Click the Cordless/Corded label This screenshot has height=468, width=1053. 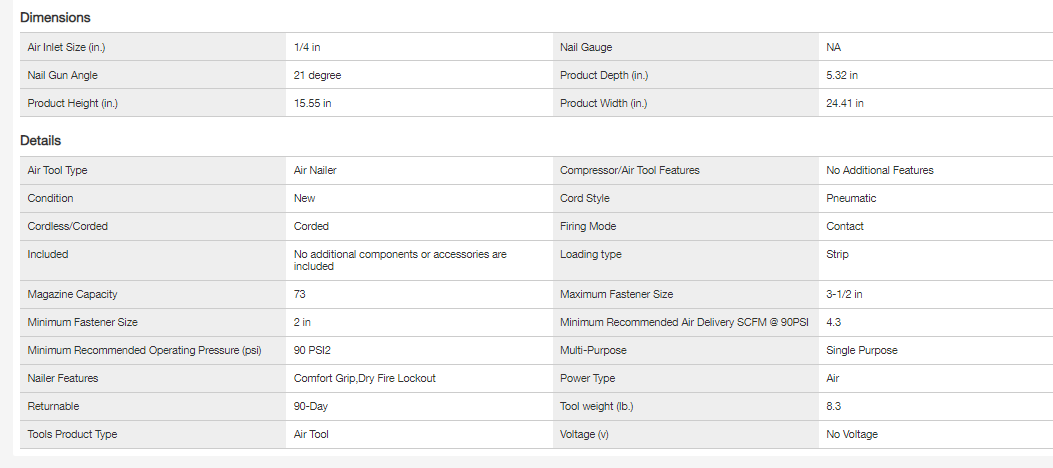[x=68, y=226]
